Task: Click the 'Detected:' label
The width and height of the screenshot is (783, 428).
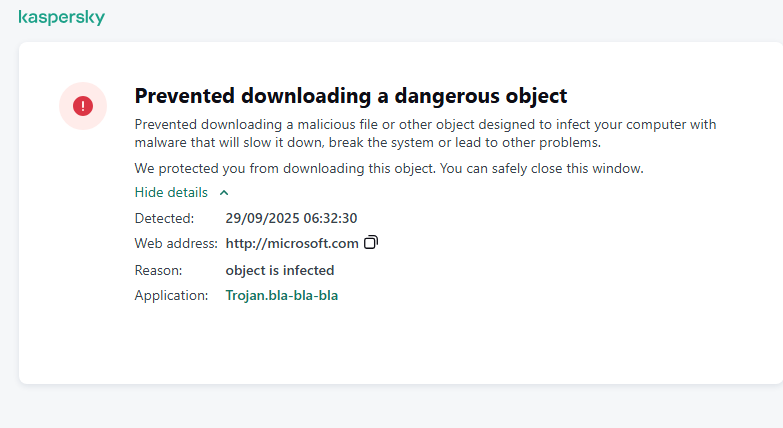Action: pyautogui.click(x=163, y=217)
